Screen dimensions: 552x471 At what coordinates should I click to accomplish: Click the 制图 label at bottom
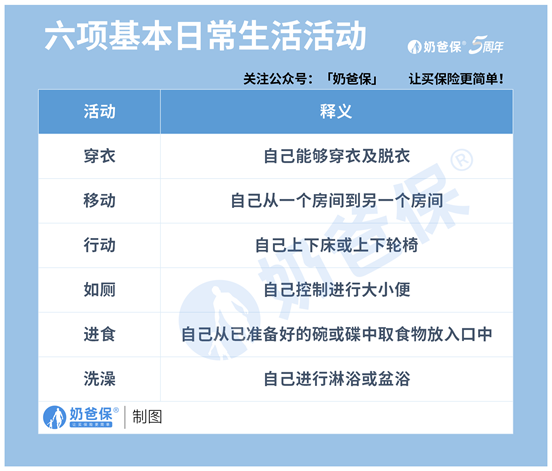(147, 417)
